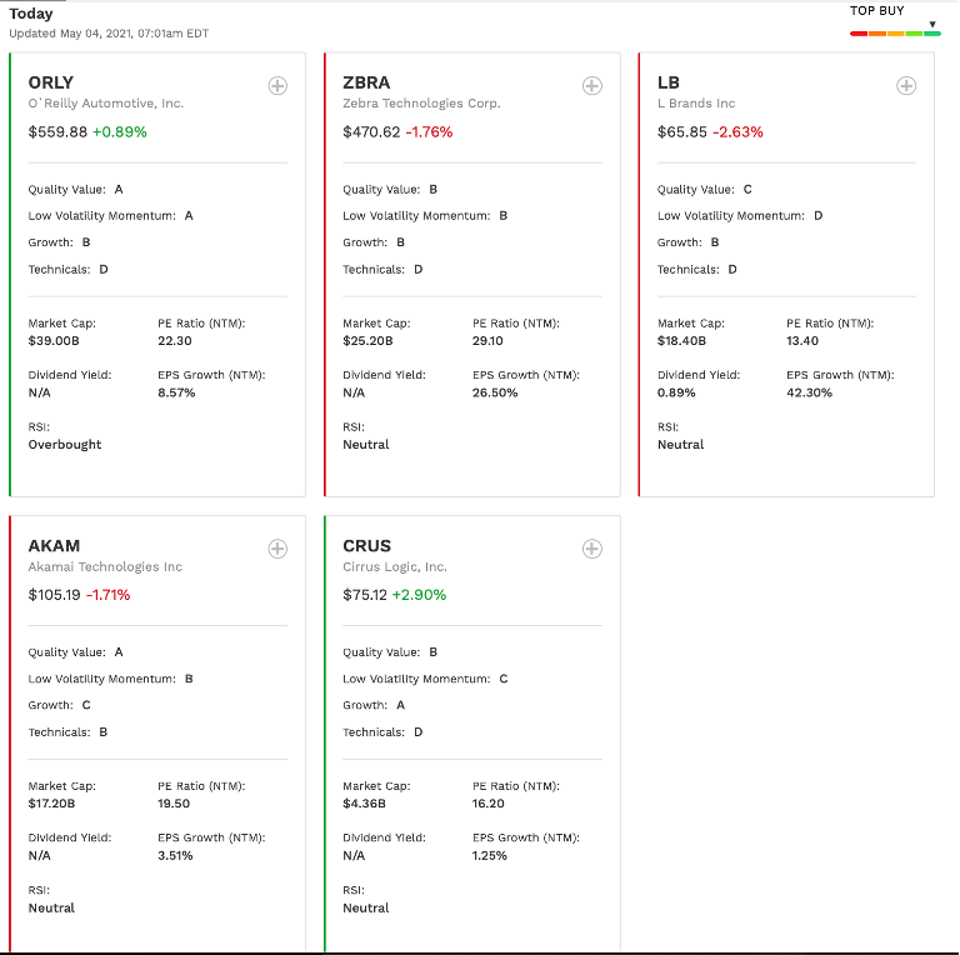Select AKAM change -1.71%
The width and height of the screenshot is (960, 955).
(x=108, y=595)
